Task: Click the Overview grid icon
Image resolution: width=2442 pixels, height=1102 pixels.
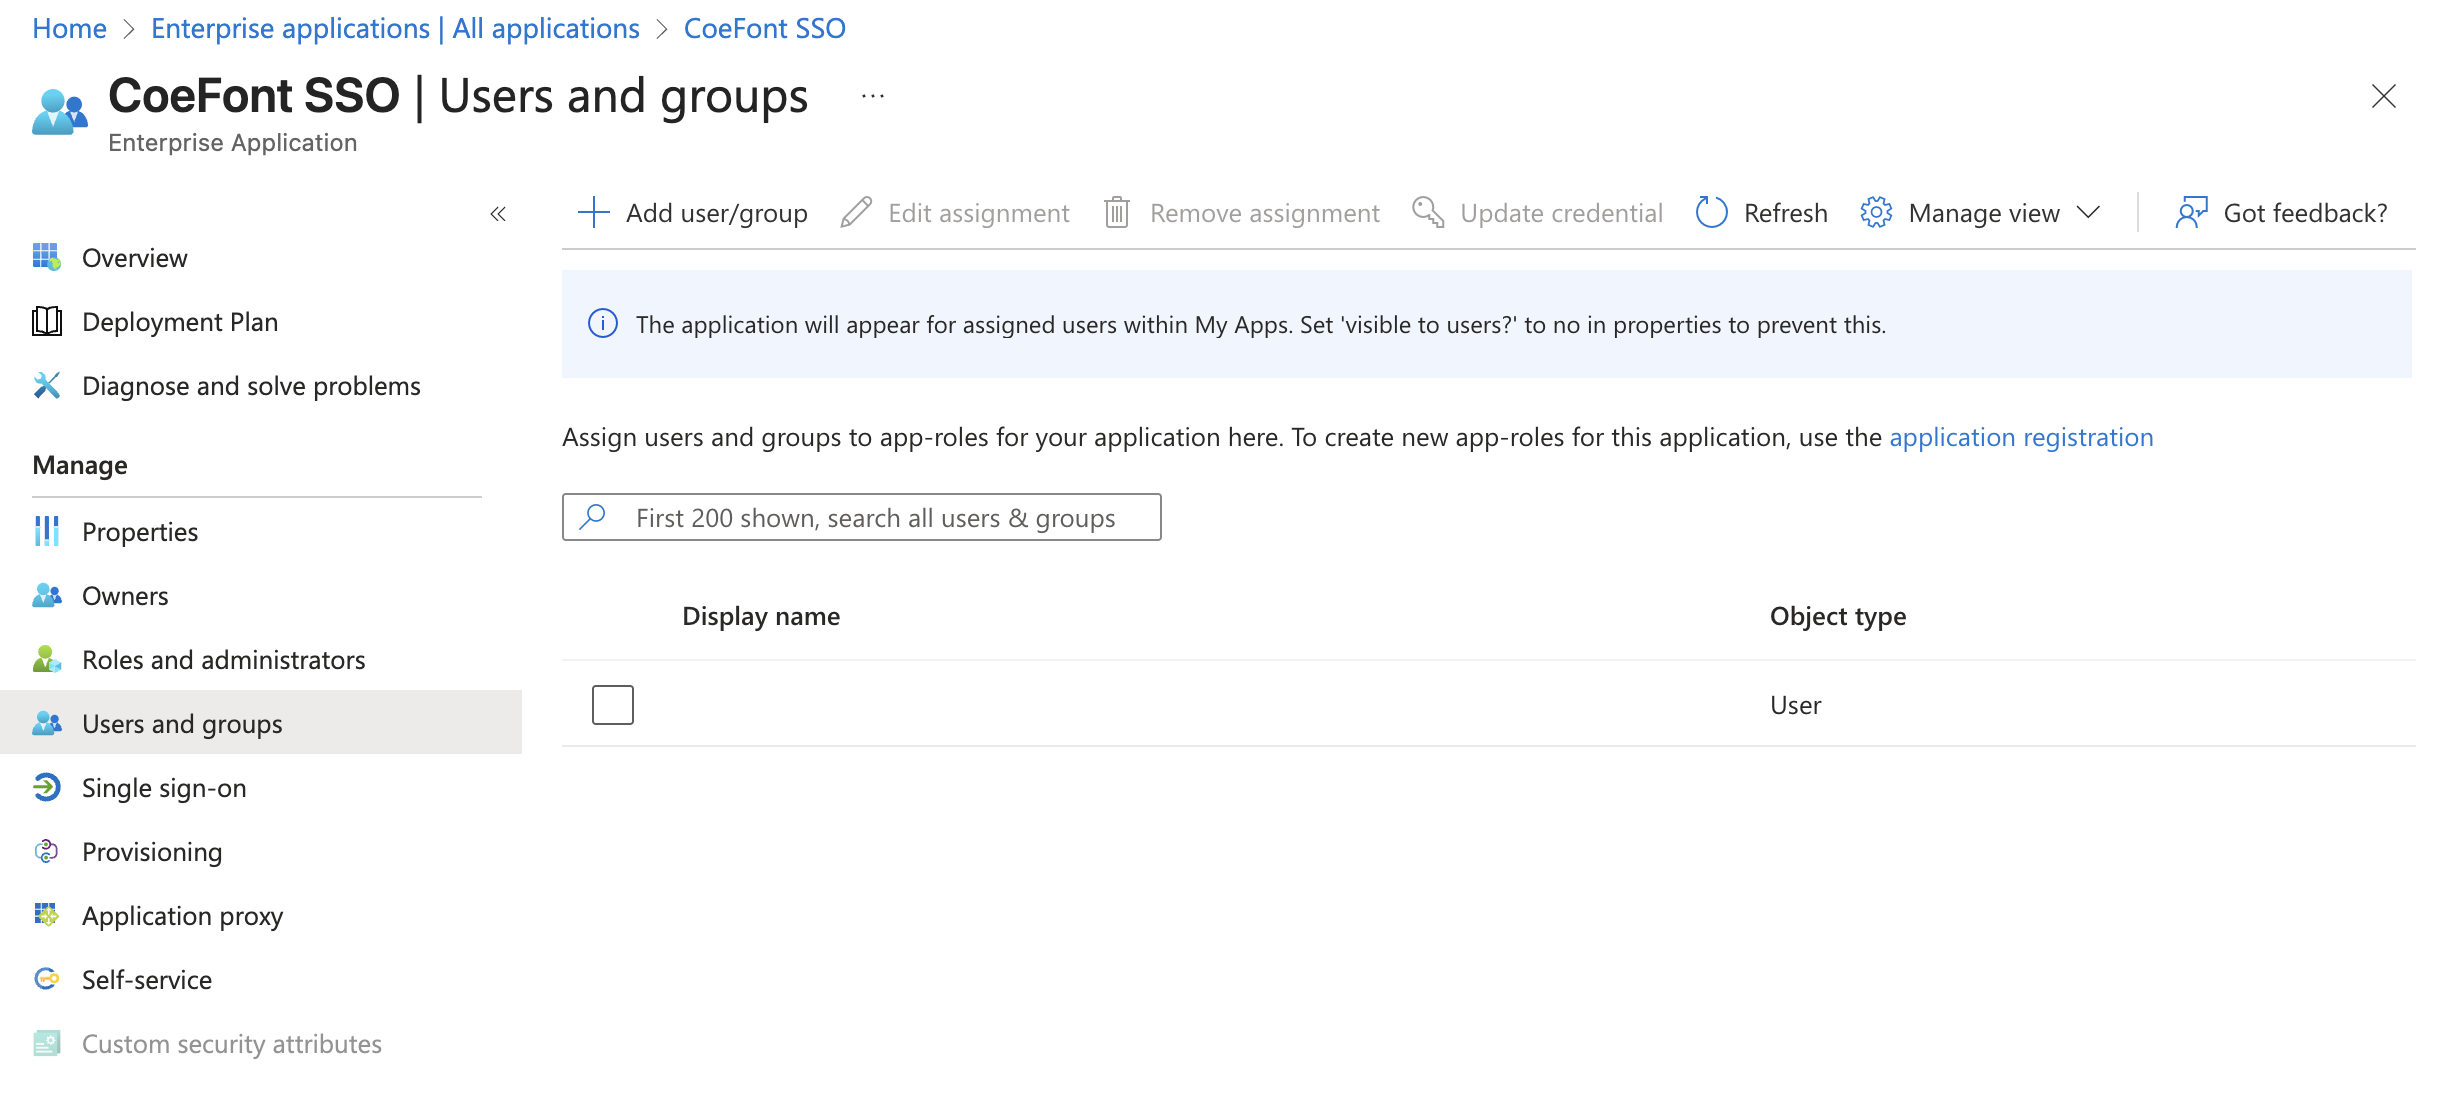Action: [47, 257]
